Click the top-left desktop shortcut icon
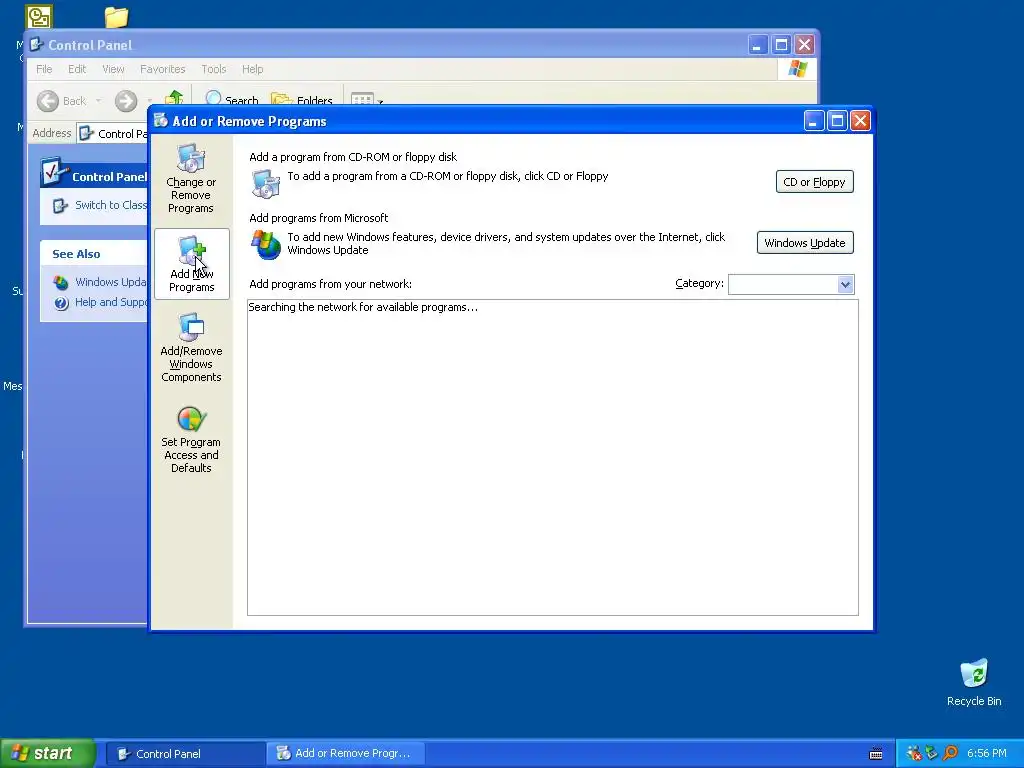The height and width of the screenshot is (768, 1024). [39, 16]
